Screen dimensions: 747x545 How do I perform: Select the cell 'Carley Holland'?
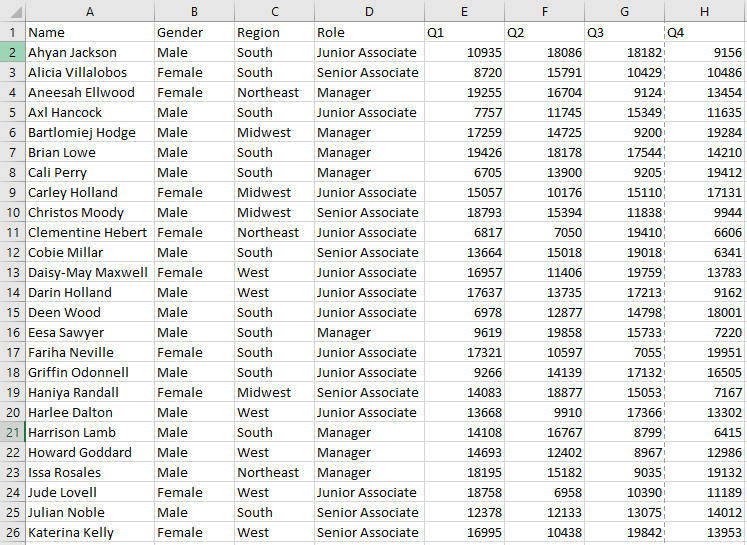pyautogui.click(x=90, y=192)
